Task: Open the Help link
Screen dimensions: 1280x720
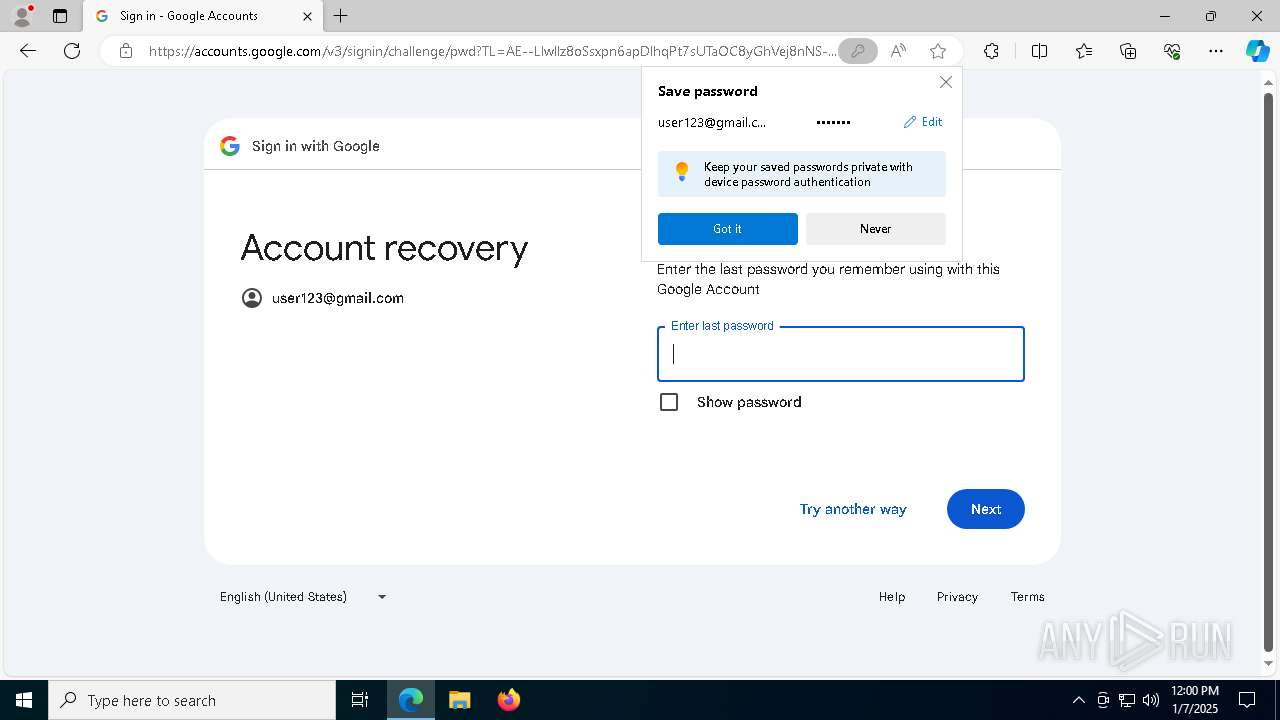Action: point(892,597)
